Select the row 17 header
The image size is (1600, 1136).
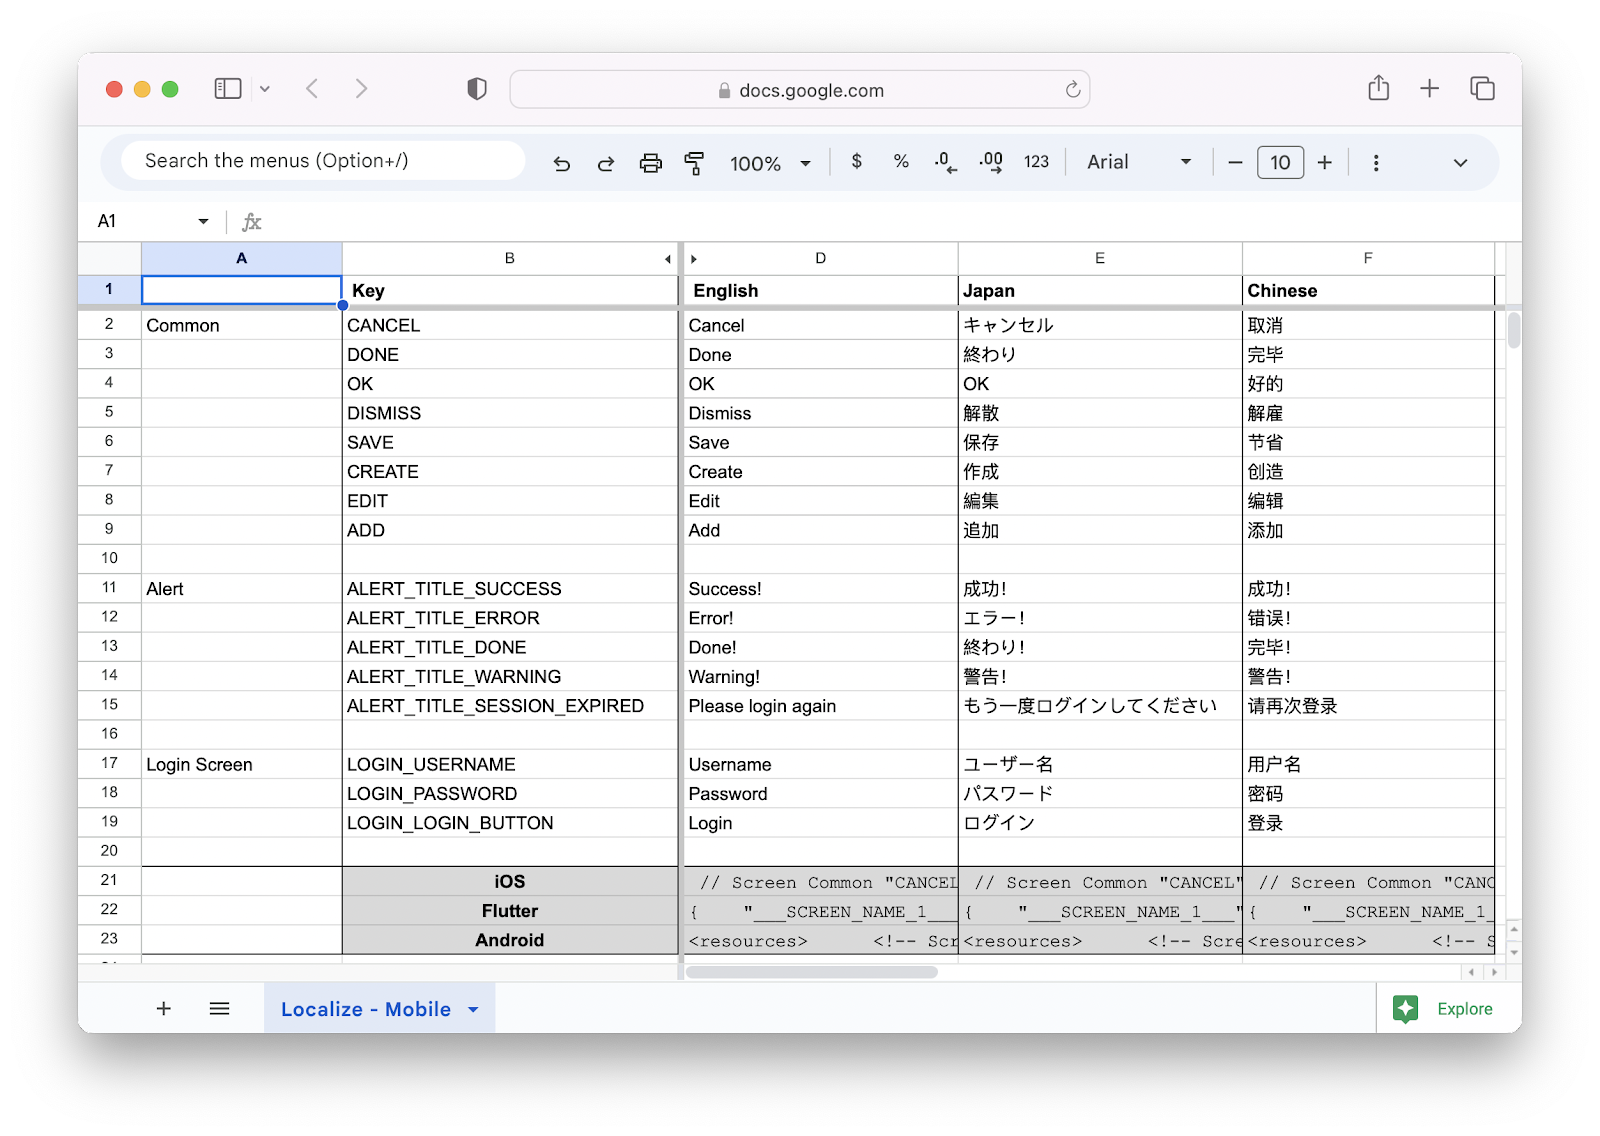coord(109,763)
